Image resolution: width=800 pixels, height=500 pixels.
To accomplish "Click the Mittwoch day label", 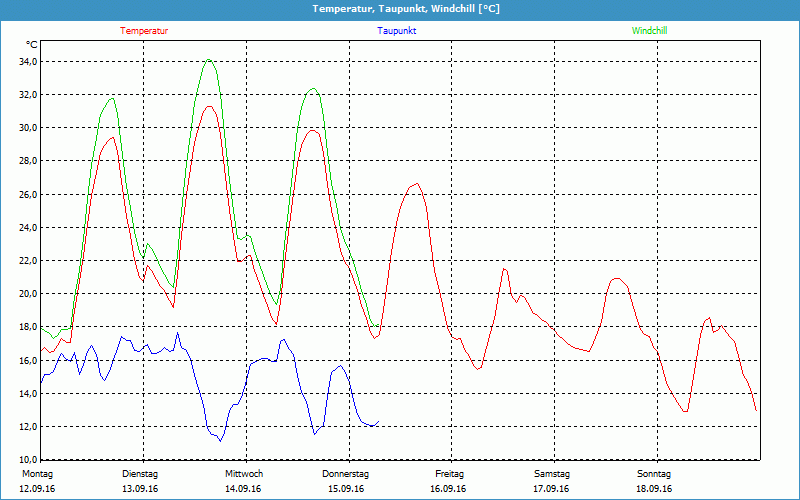I will (244, 474).
